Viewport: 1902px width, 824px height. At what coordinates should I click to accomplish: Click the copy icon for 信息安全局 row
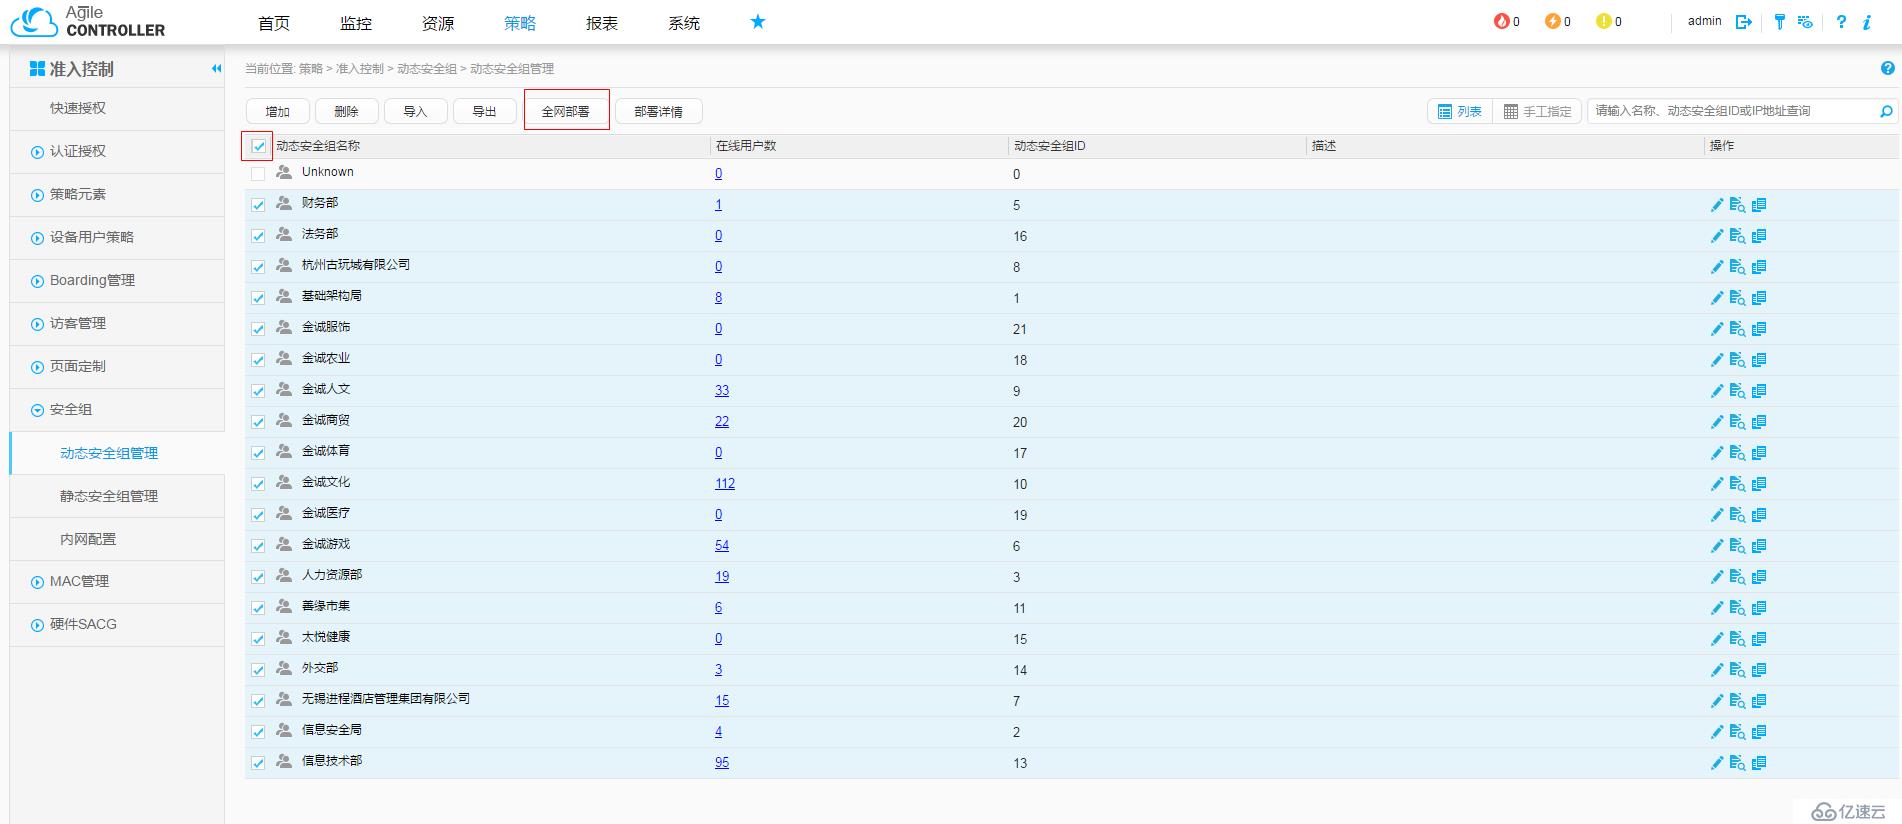[x=1759, y=732]
